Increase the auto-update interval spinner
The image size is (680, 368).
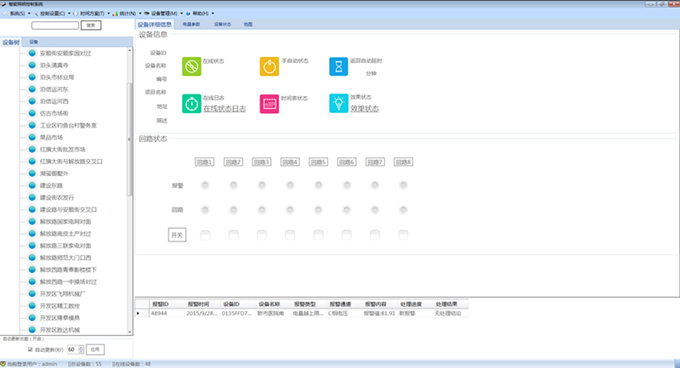click(x=81, y=347)
